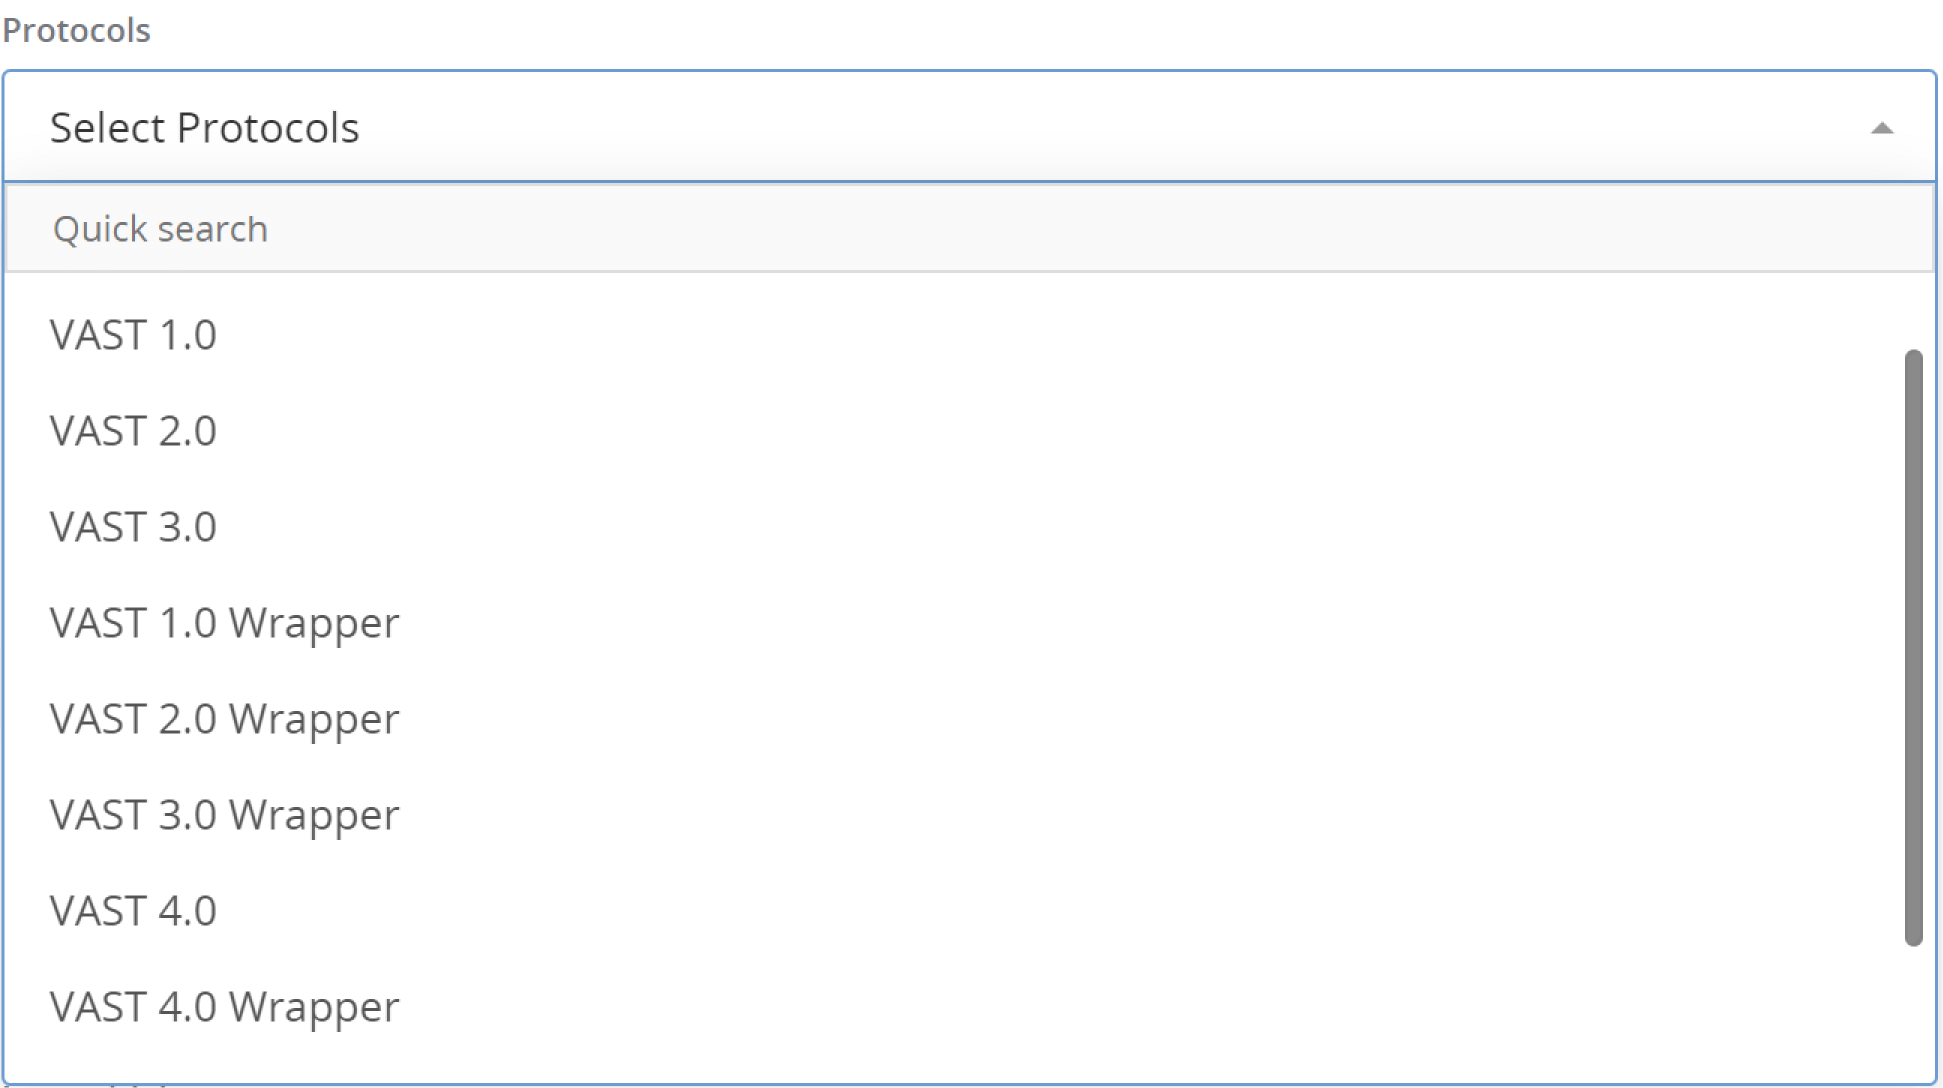Click the Quick search placeholder text
The width and height of the screenshot is (1943, 1088).
[160, 229]
